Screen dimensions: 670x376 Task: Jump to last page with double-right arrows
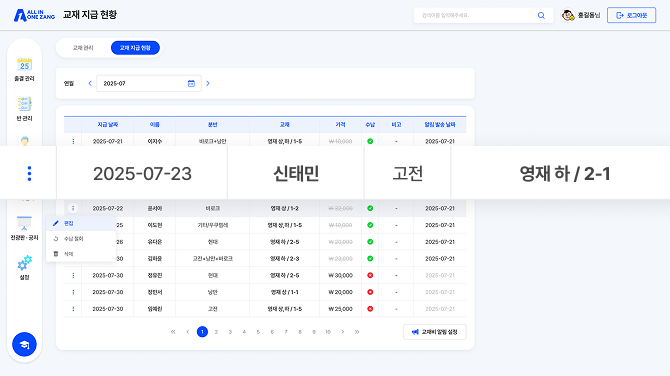pyautogui.click(x=357, y=332)
